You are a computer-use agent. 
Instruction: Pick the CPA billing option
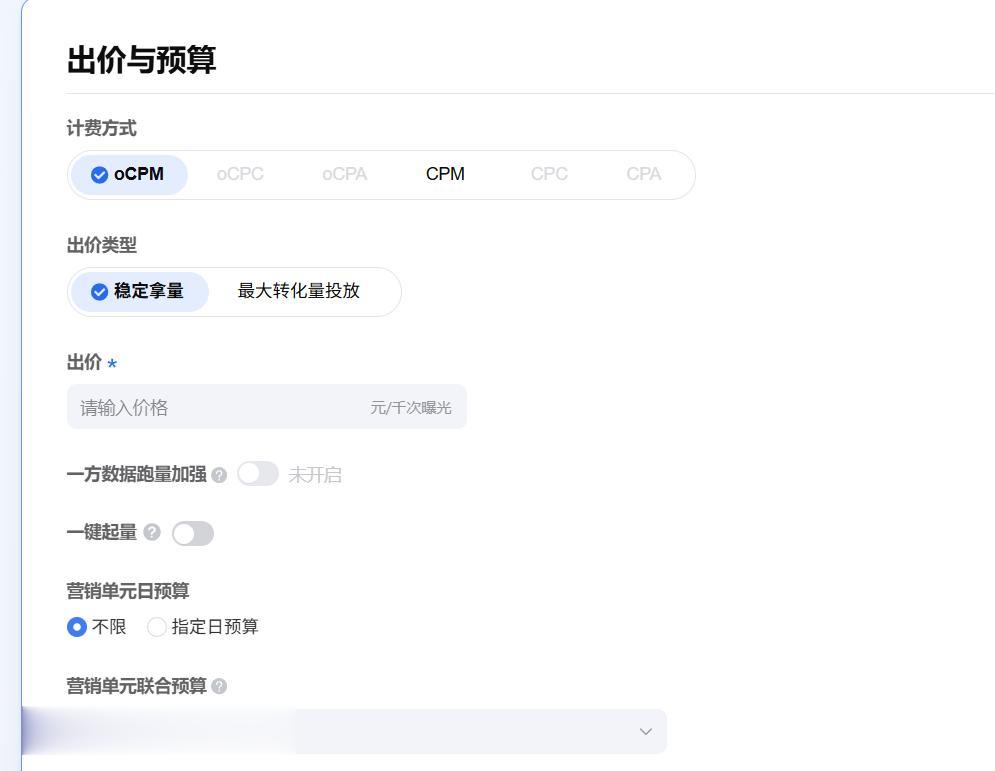pyautogui.click(x=643, y=174)
